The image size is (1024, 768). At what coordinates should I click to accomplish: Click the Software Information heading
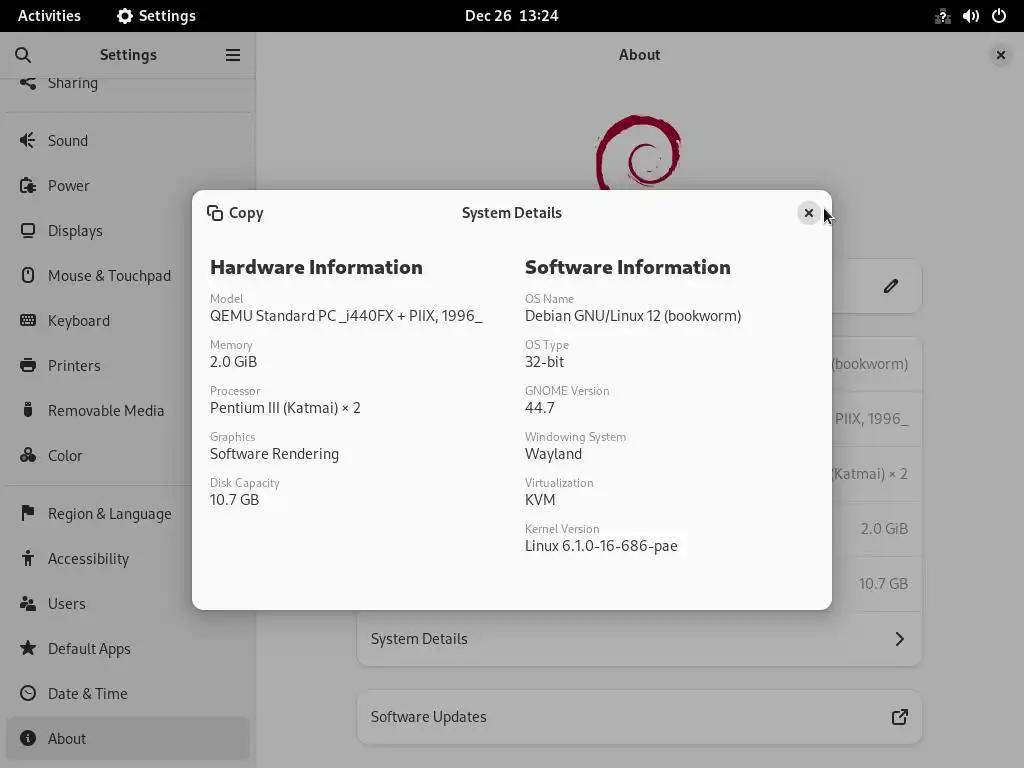click(628, 267)
